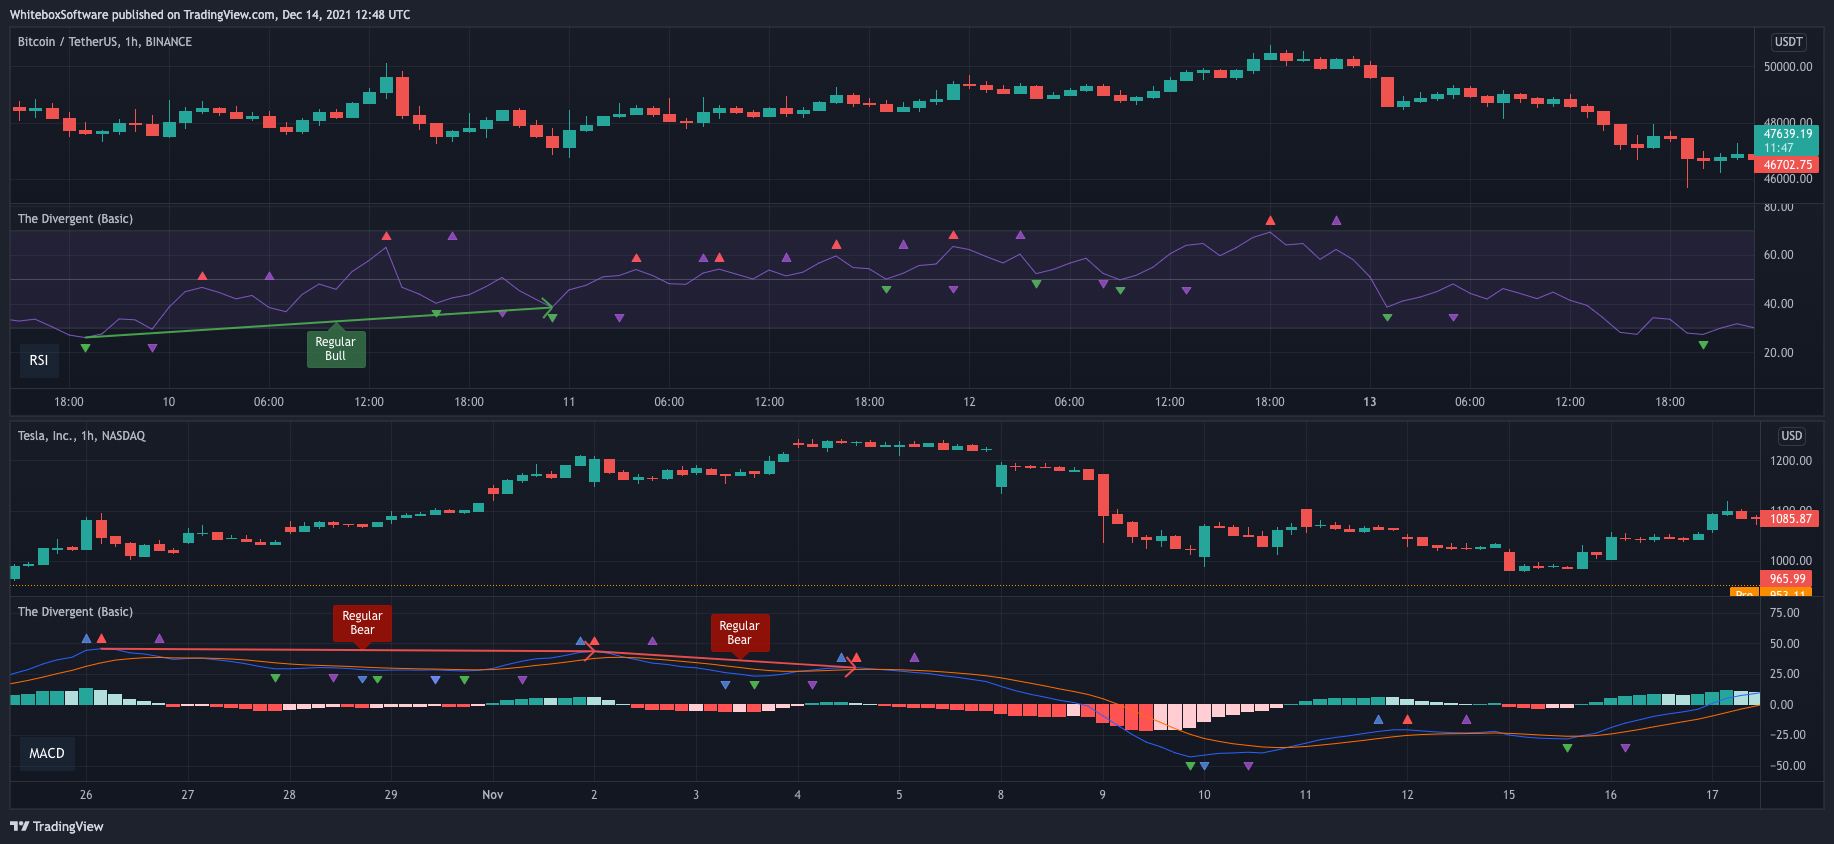Click the RSI badge in the indicator pane
1834x844 pixels.
click(x=39, y=360)
